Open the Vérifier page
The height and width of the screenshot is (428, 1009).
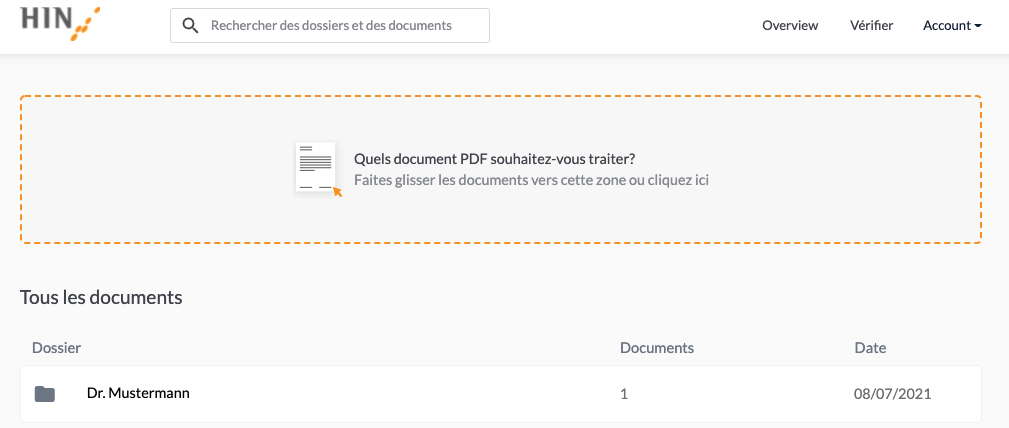[871, 26]
